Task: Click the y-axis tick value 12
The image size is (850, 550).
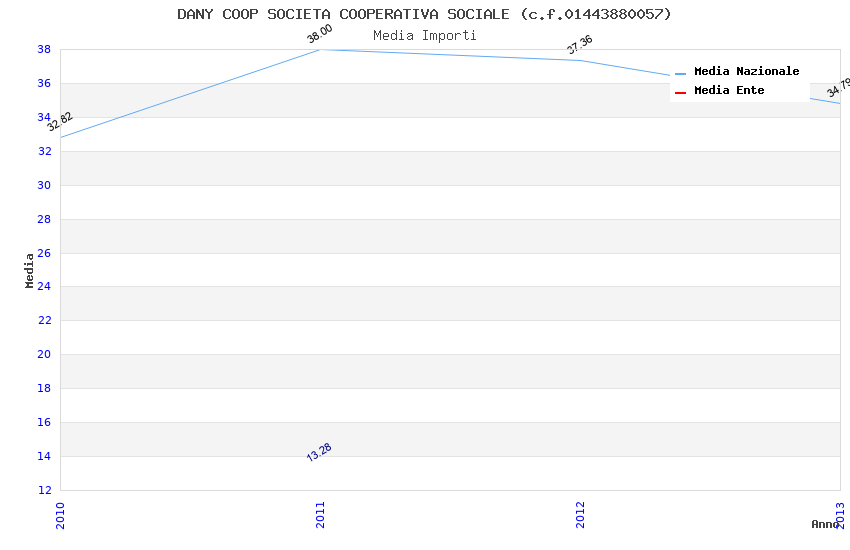Action: point(44,490)
